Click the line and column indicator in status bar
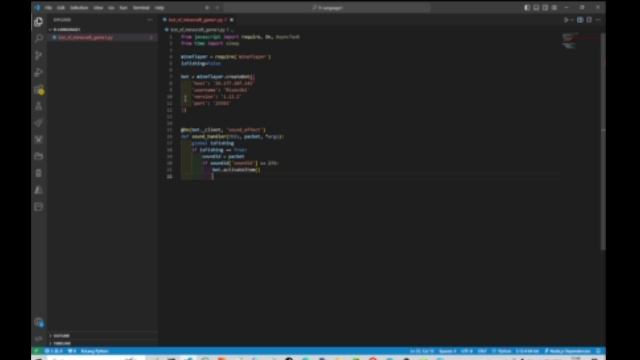Screen dimensions: 640x360 click(422, 351)
